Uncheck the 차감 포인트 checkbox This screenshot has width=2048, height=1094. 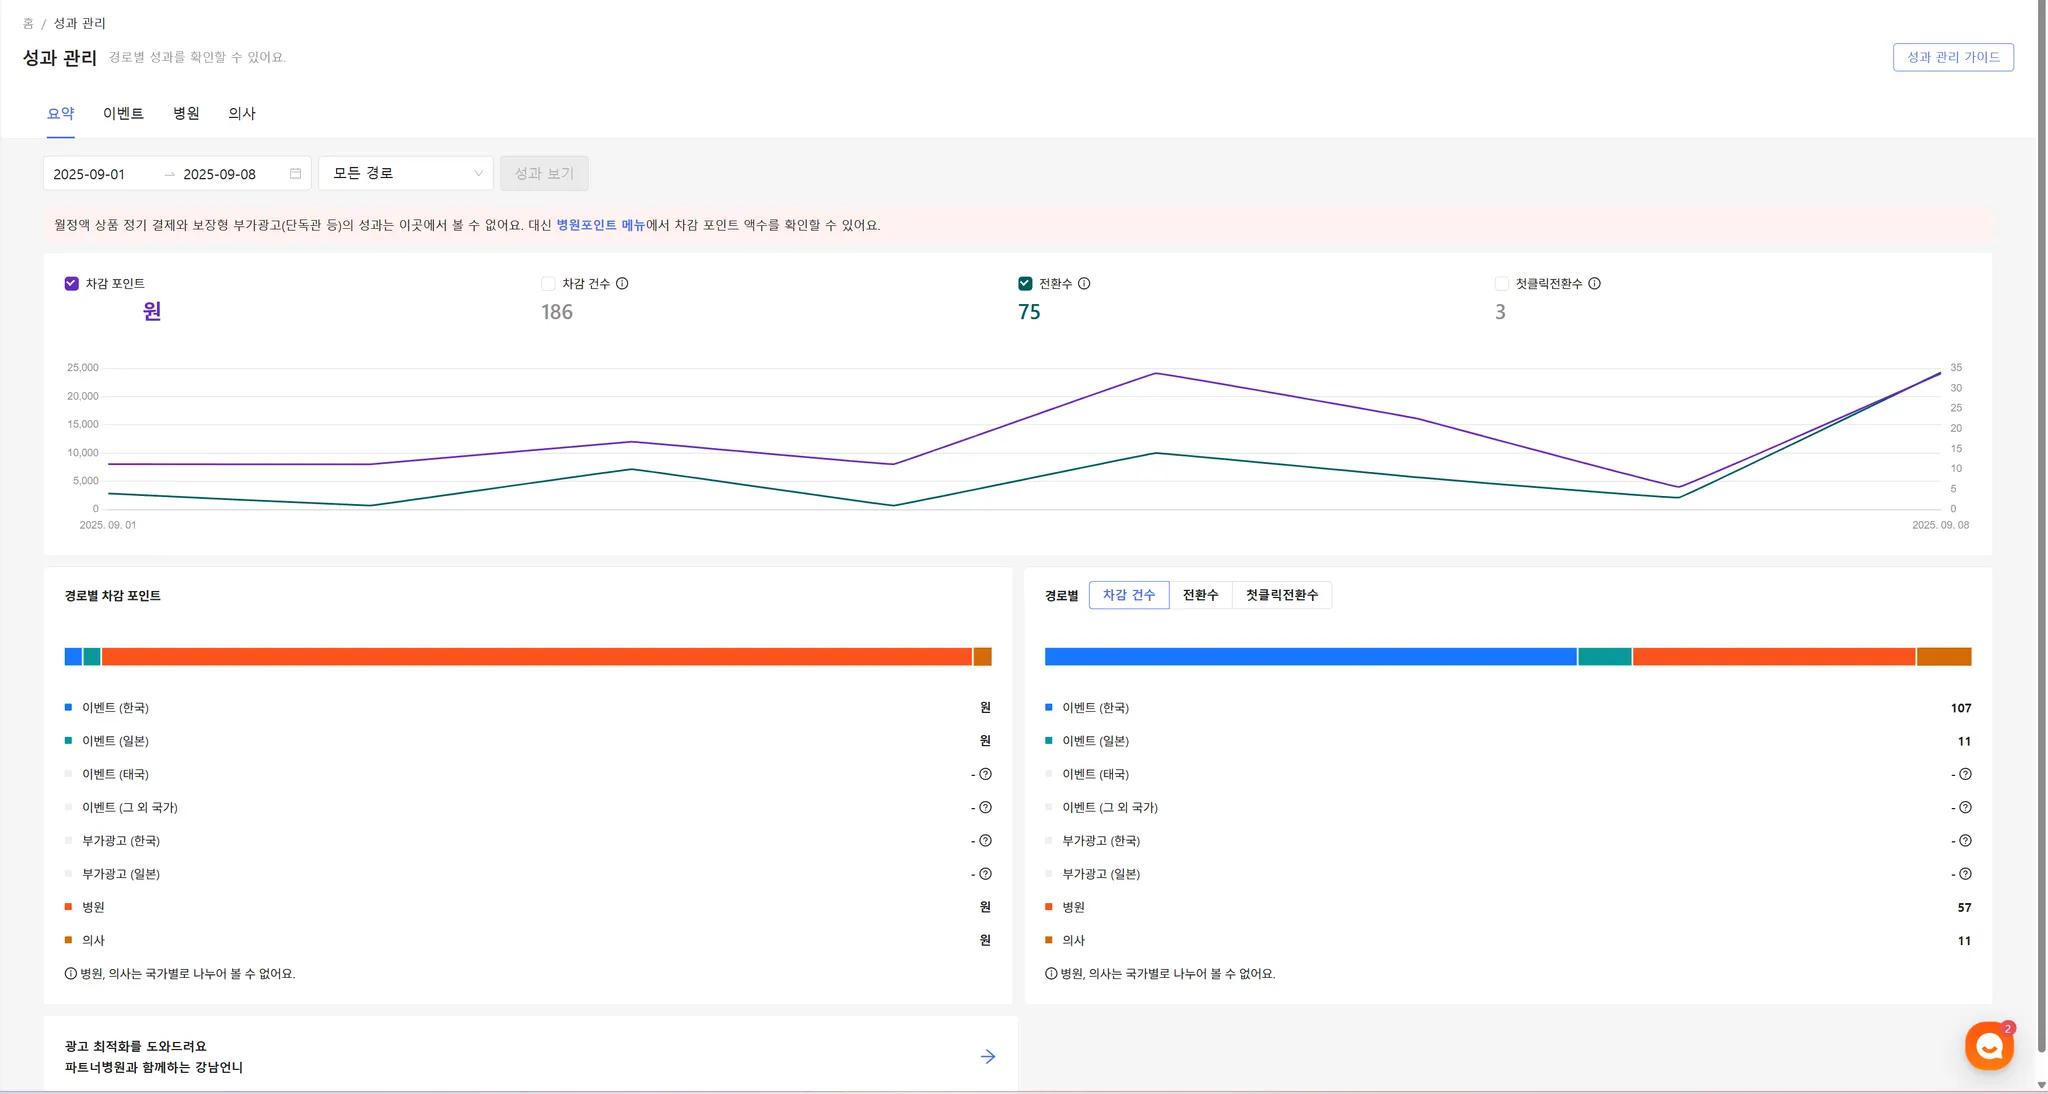71,284
